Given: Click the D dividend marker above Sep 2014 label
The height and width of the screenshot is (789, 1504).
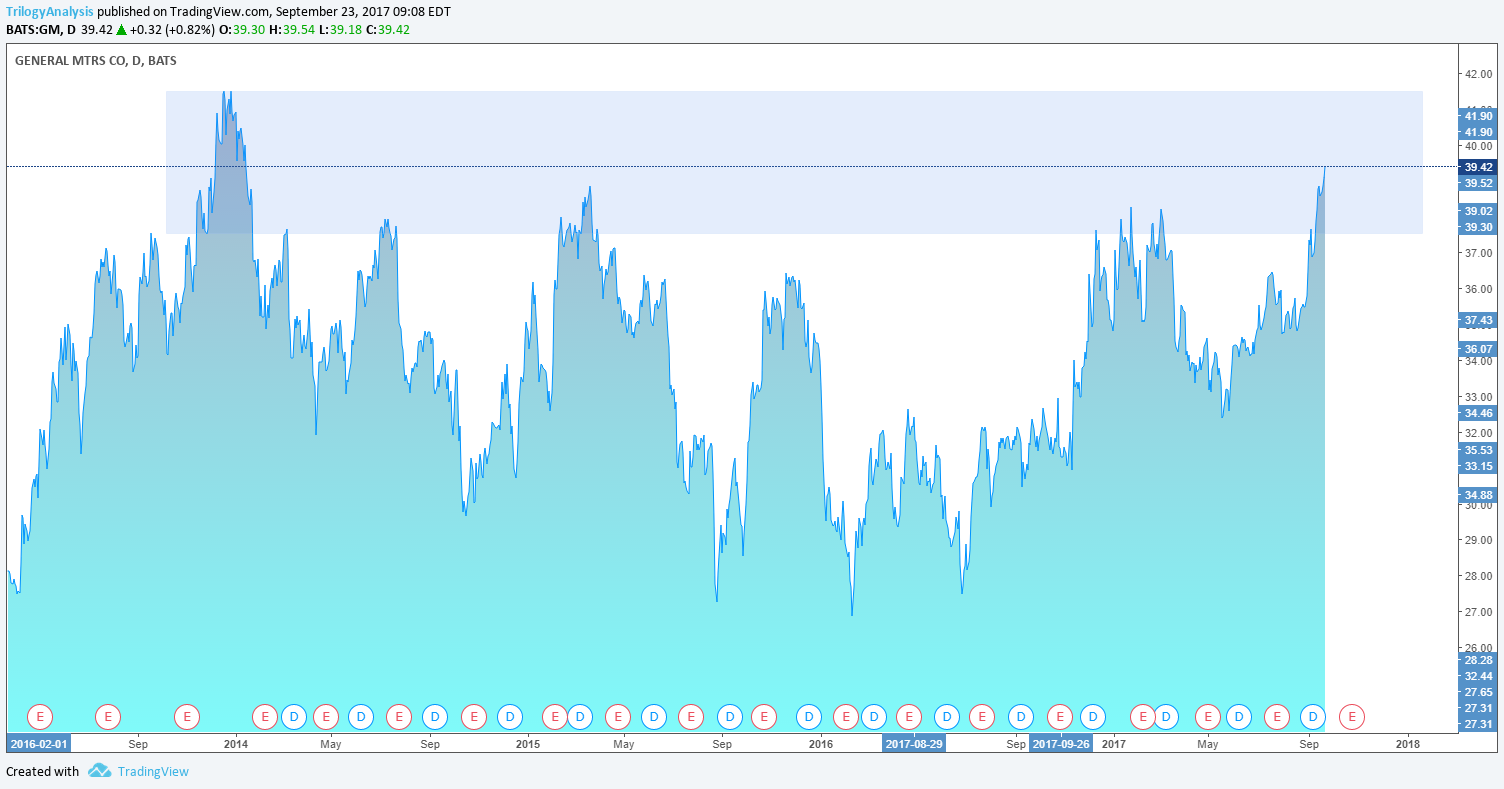Looking at the screenshot, I should (435, 716).
